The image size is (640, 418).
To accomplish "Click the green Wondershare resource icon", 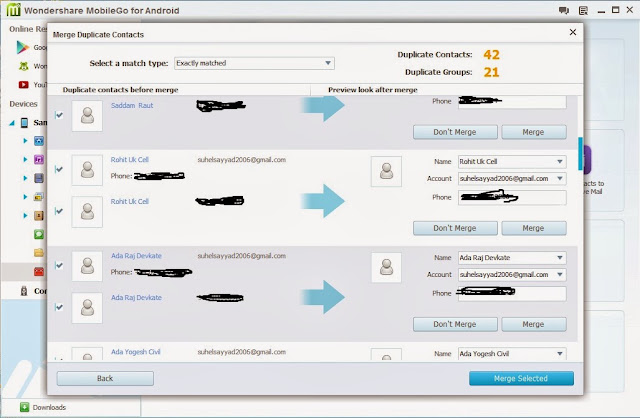I will [x=24, y=66].
